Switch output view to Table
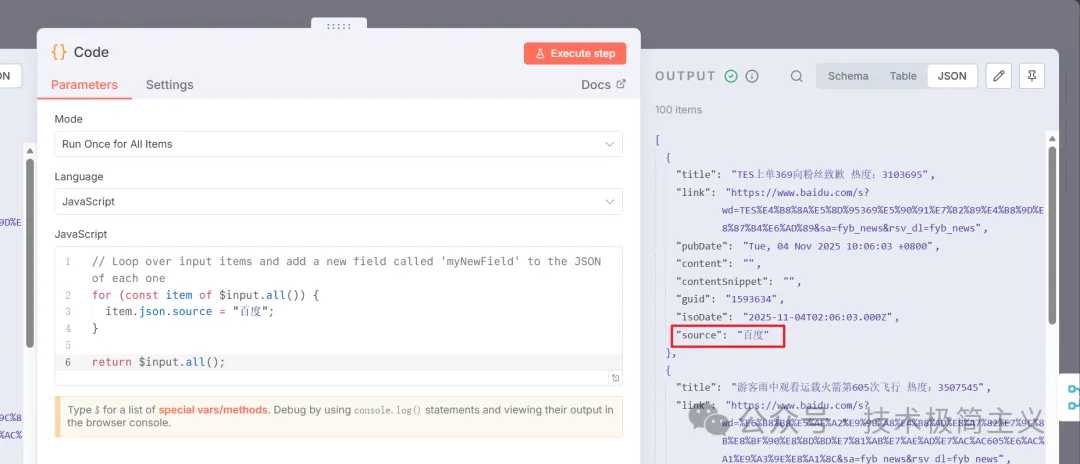 coord(903,76)
